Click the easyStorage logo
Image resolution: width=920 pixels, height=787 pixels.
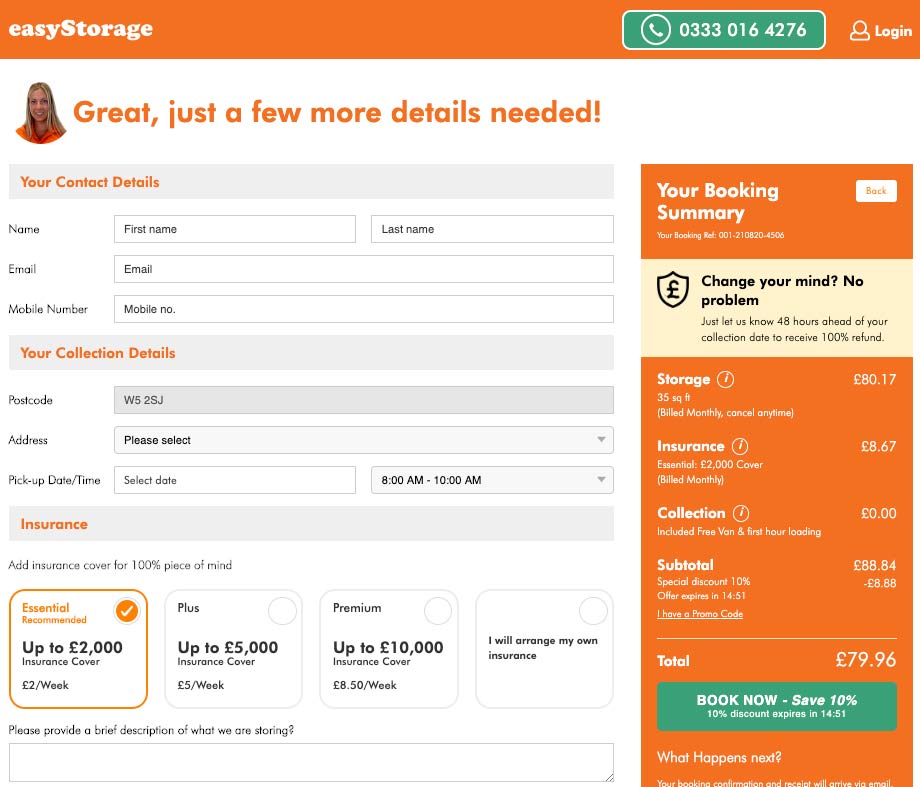point(80,29)
